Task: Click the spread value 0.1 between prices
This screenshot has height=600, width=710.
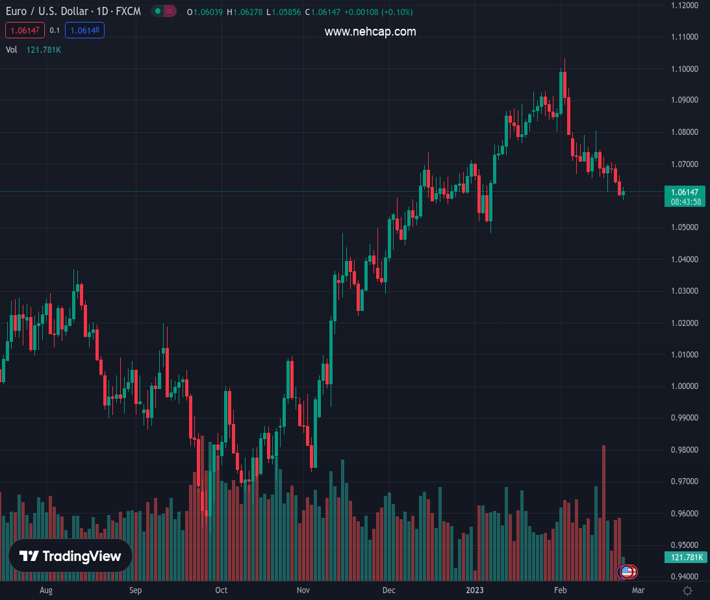Action: 54,31
